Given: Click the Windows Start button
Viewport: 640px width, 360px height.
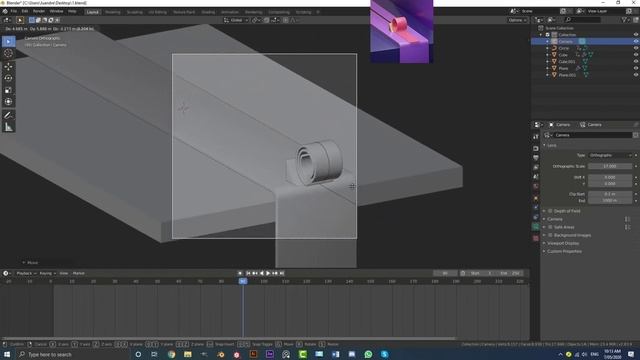Looking at the screenshot, I should [7, 354].
